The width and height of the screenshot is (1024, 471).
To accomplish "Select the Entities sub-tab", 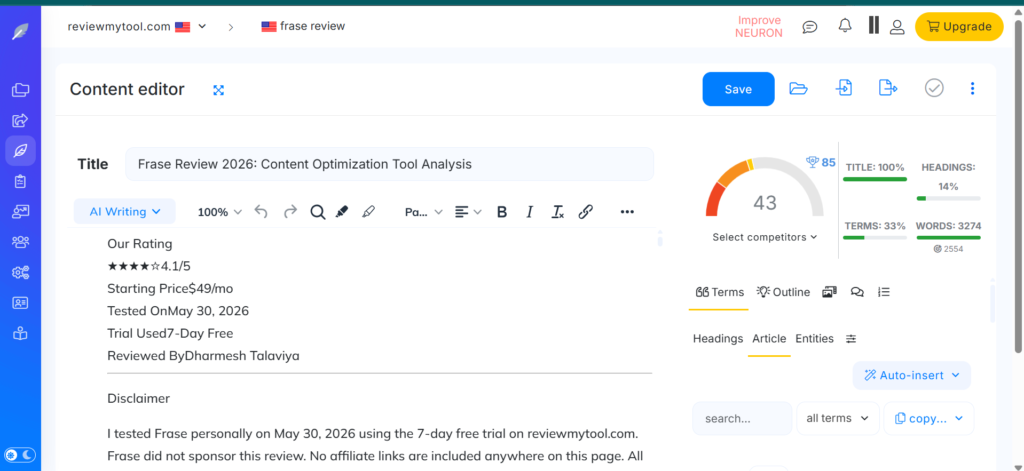I will click(814, 338).
